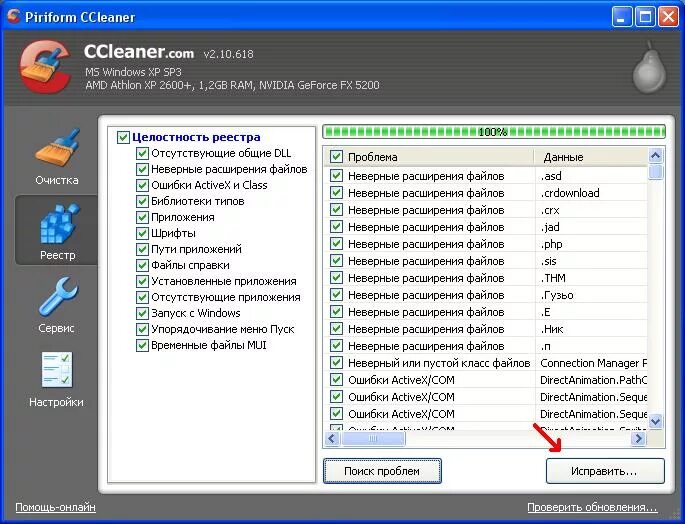This screenshot has height=524, width=685.
Task: Click the results list scroll-down arrow
Action: coord(655,421)
